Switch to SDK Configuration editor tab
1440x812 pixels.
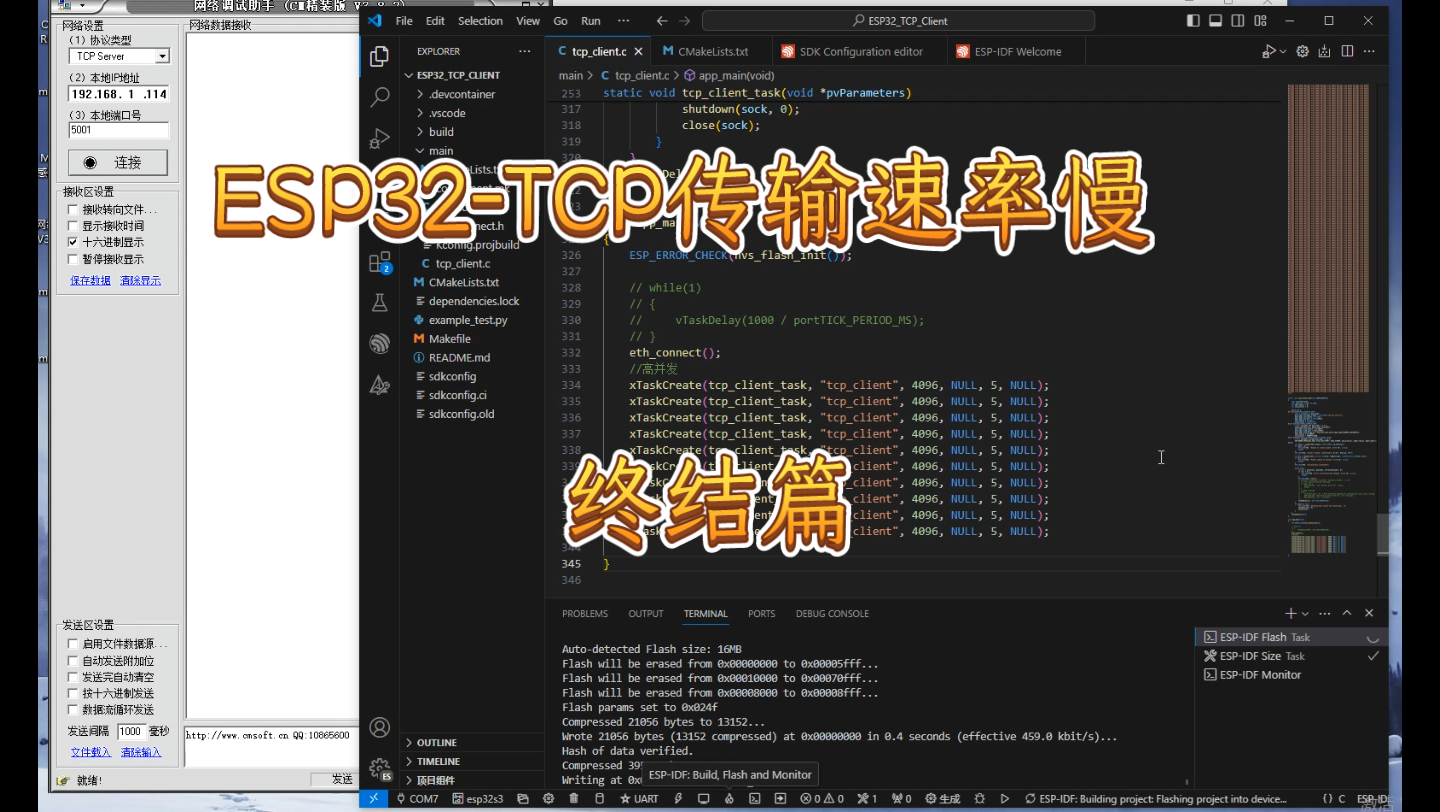point(859,51)
